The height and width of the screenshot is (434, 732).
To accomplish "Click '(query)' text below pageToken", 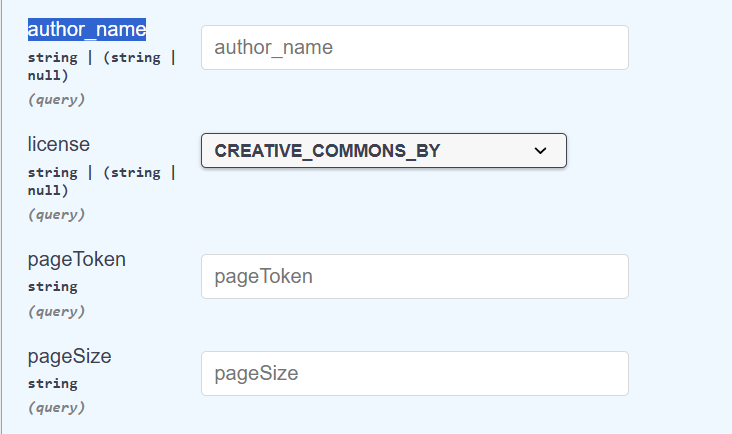I will [56, 311].
